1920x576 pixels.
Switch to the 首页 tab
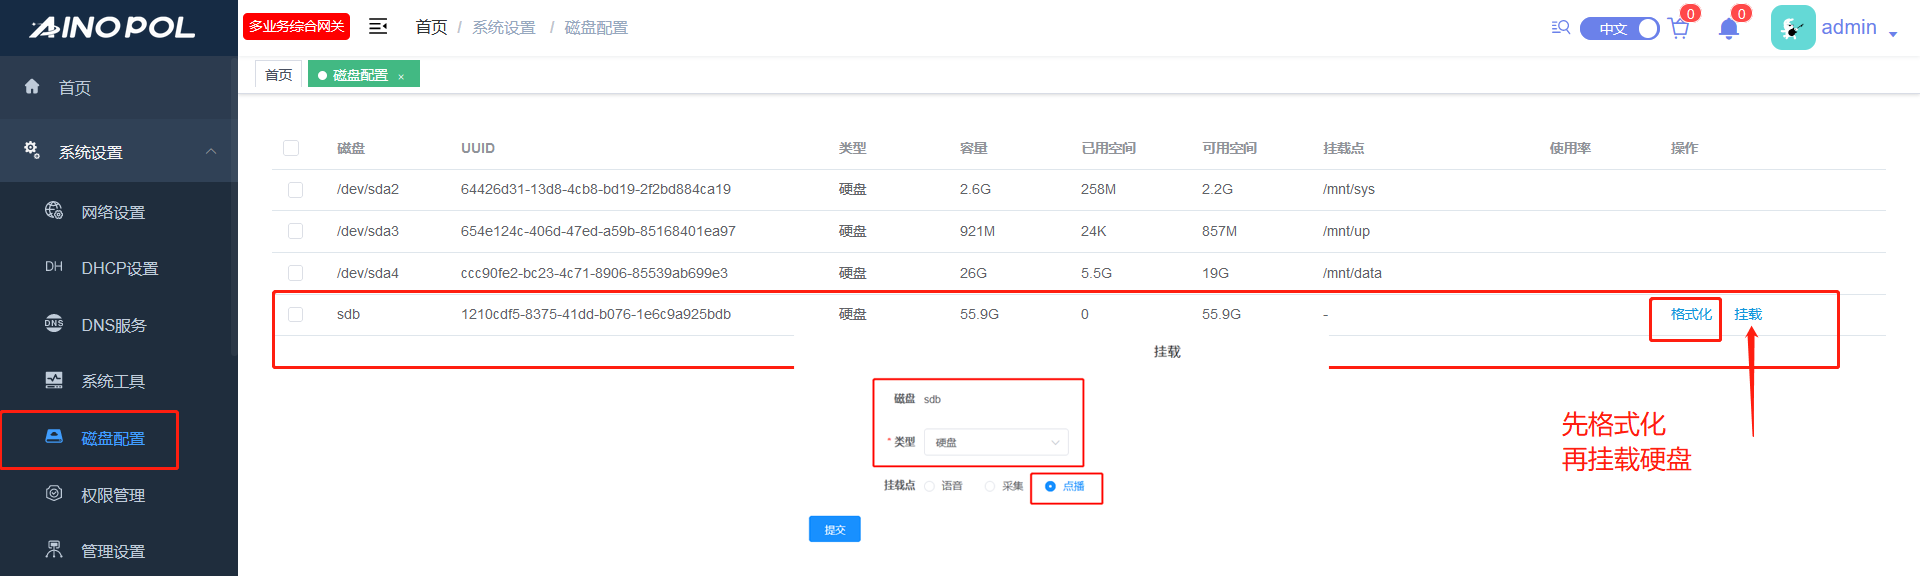tap(278, 75)
